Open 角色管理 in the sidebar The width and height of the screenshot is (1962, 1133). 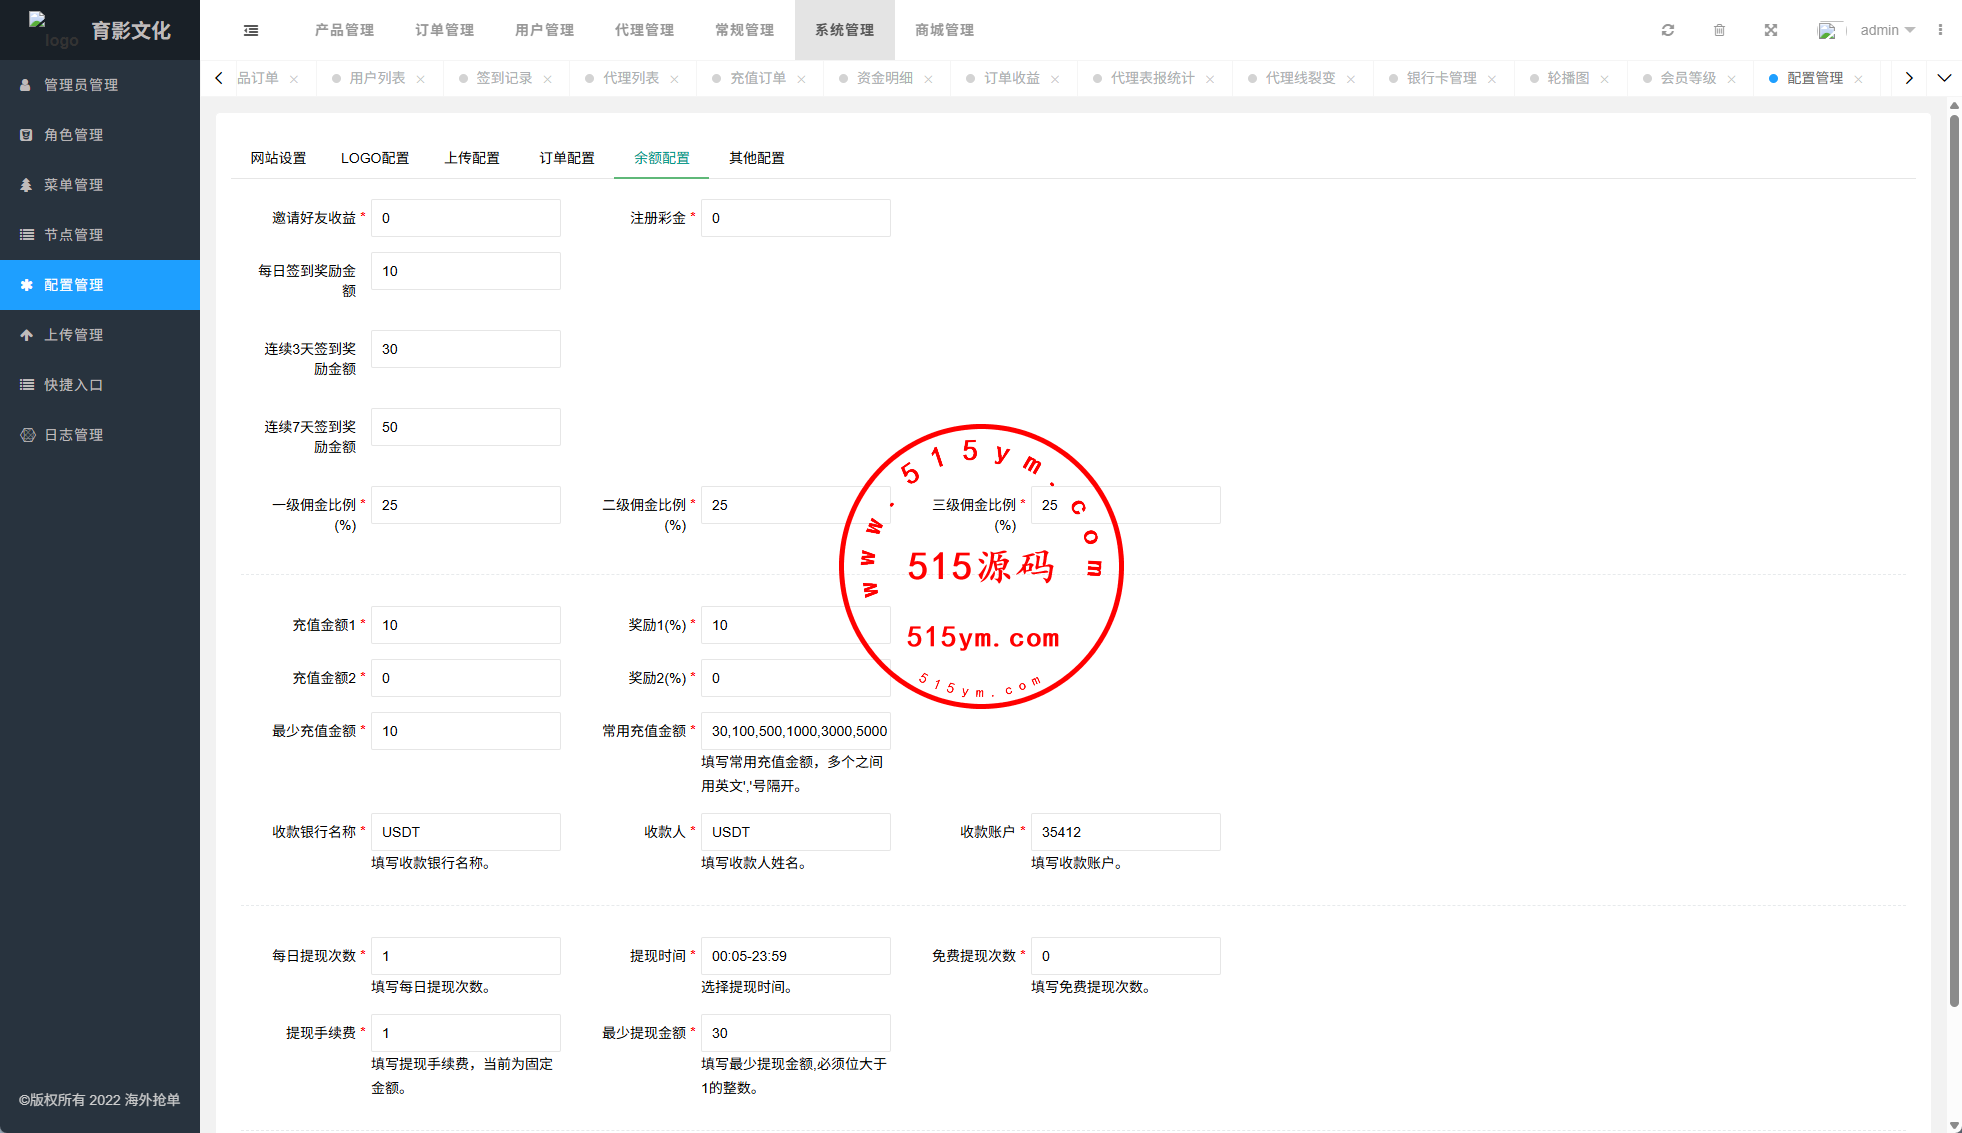tap(73, 135)
